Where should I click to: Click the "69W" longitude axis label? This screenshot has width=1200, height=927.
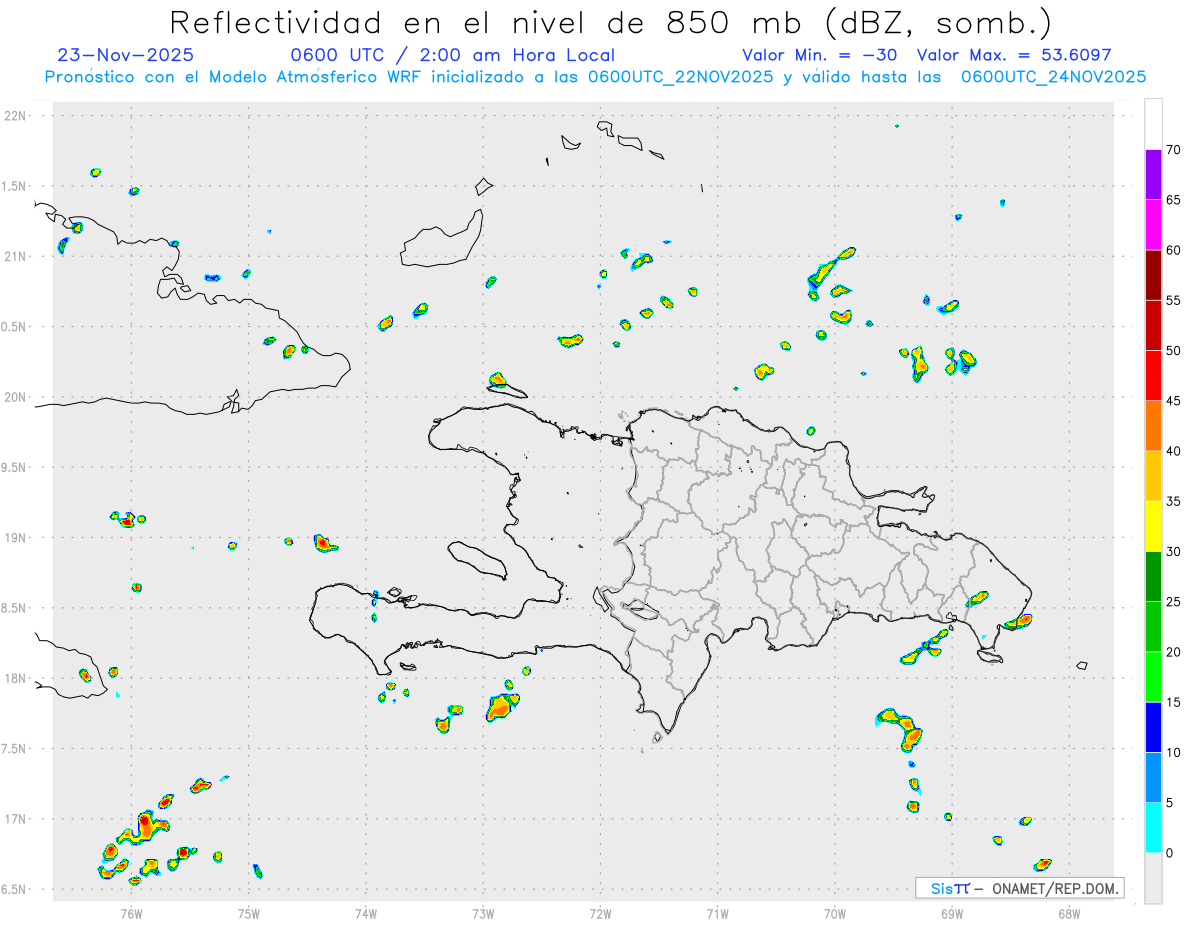952,913
